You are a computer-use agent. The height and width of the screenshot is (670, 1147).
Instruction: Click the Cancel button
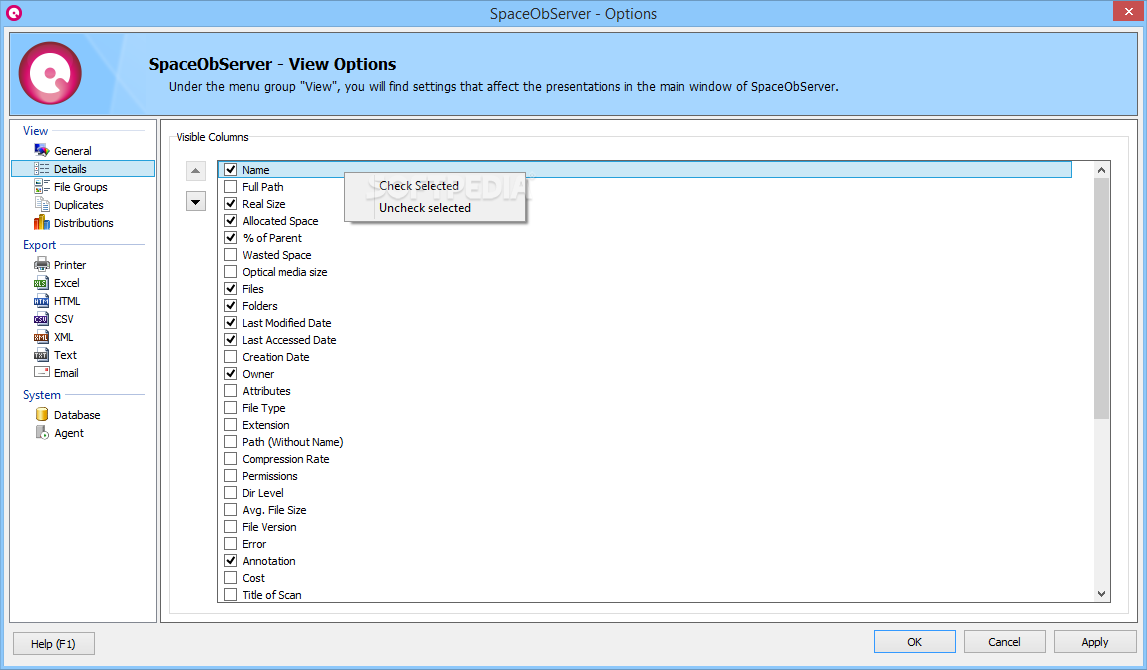click(x=1004, y=641)
